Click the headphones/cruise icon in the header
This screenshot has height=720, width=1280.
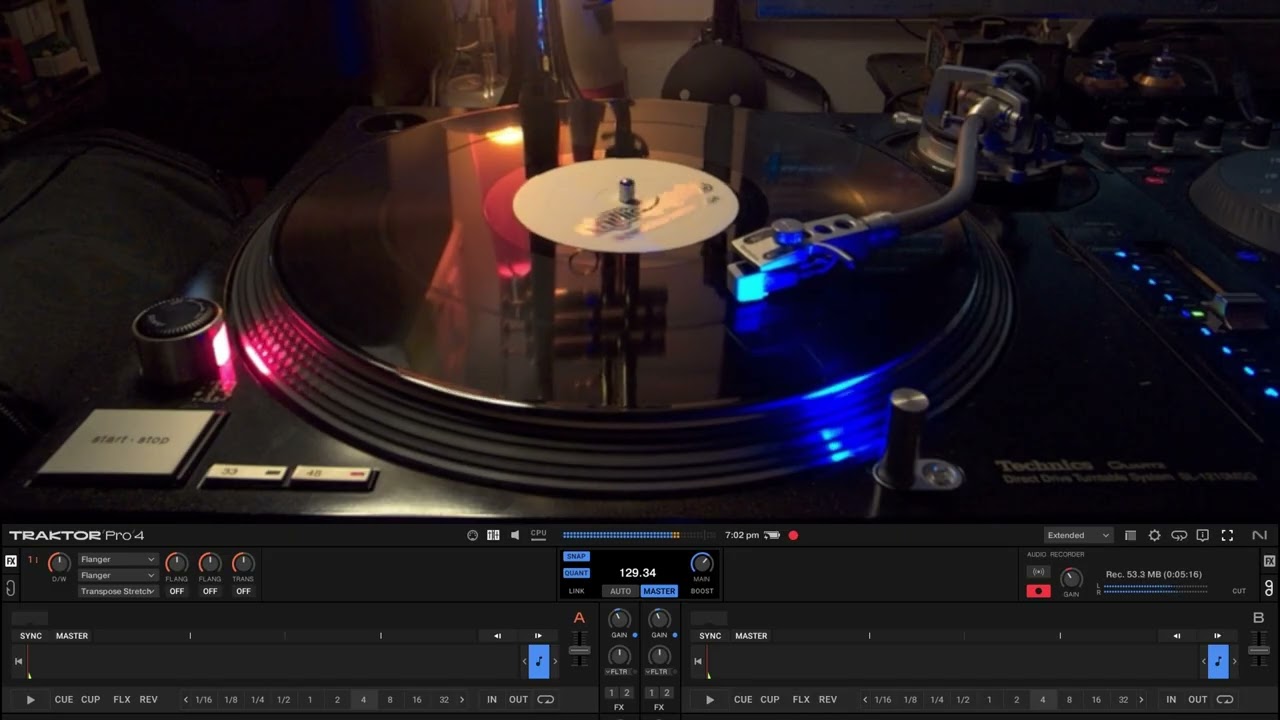click(1179, 535)
